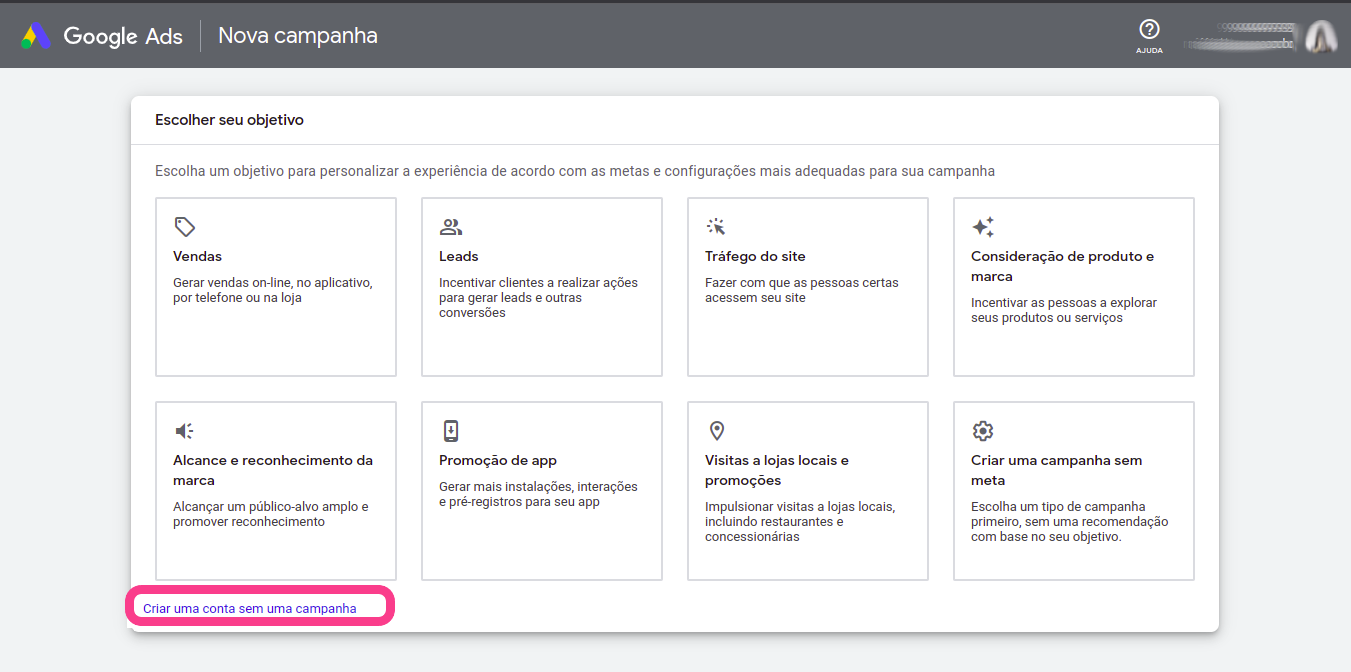Pick the Tráfego do site objective

point(808,287)
